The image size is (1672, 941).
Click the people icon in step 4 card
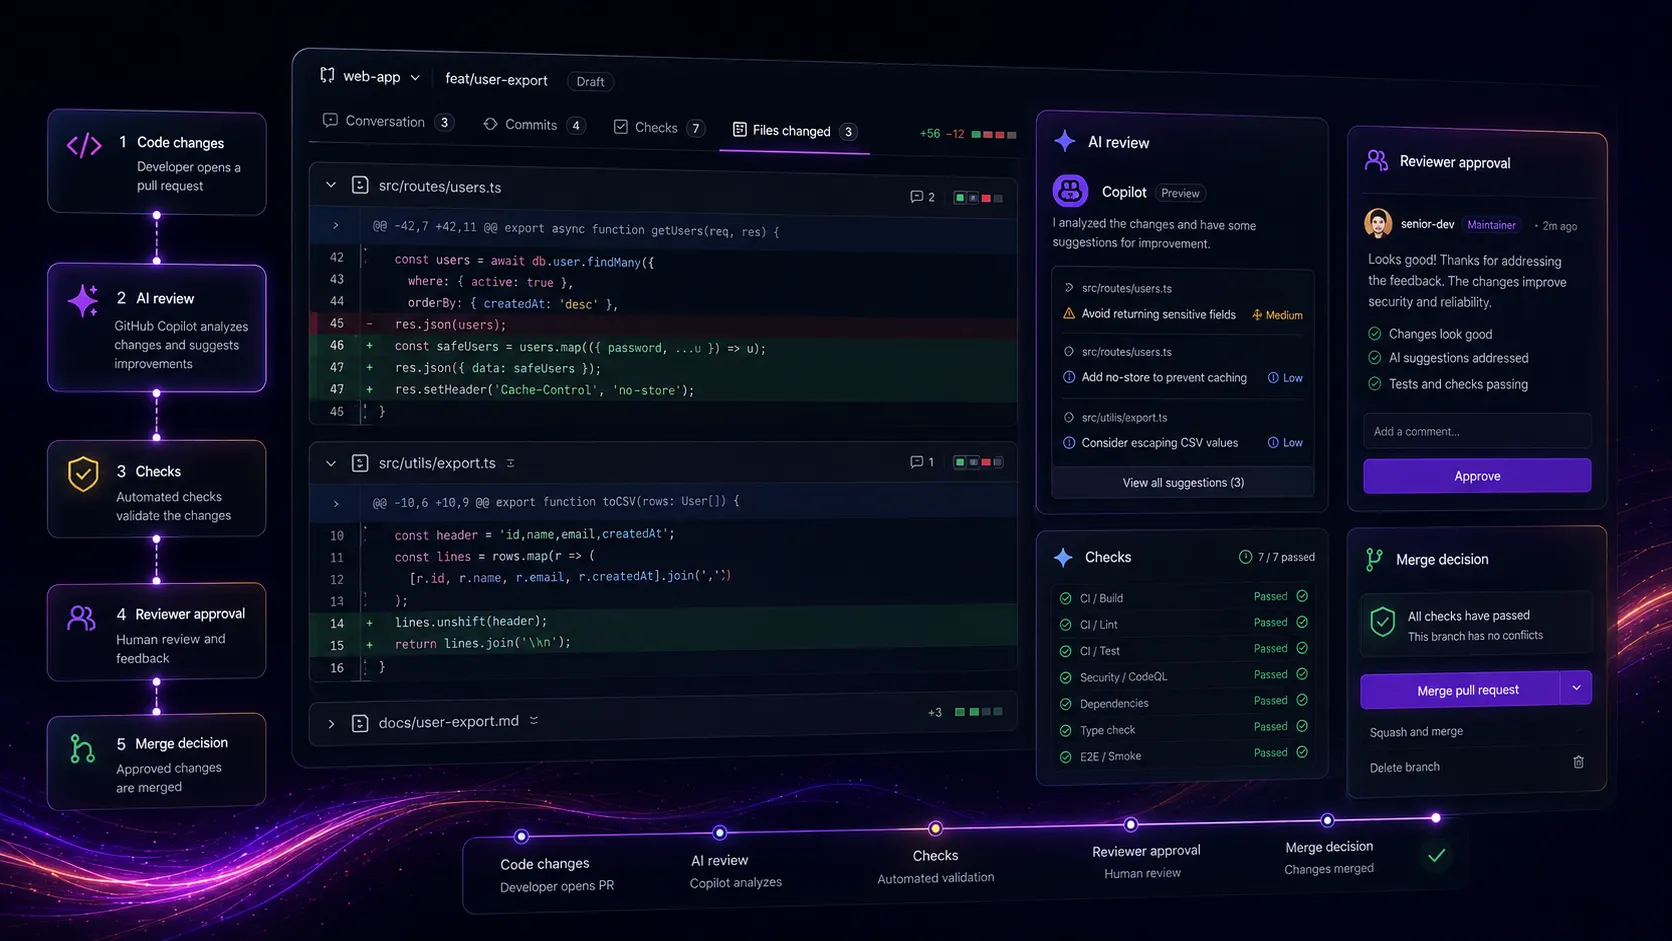(x=82, y=618)
